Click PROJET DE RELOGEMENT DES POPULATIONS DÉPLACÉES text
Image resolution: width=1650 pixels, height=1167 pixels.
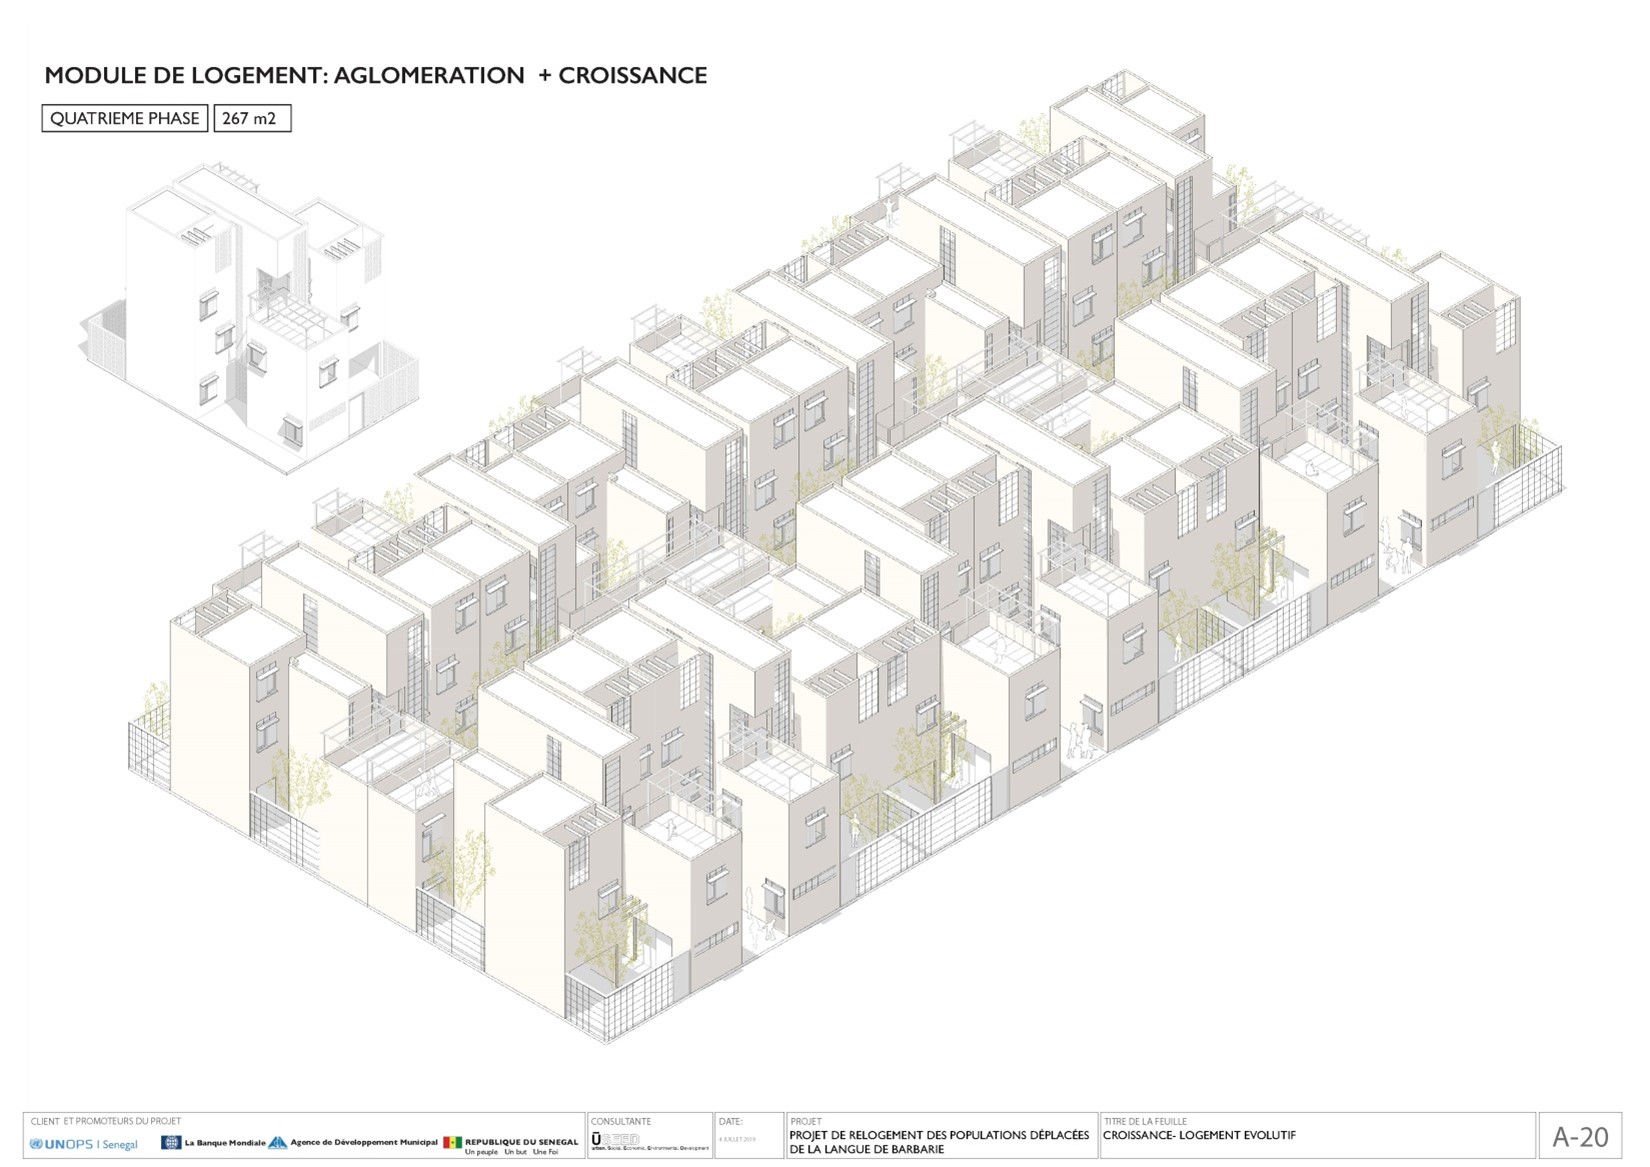[x=939, y=1136]
